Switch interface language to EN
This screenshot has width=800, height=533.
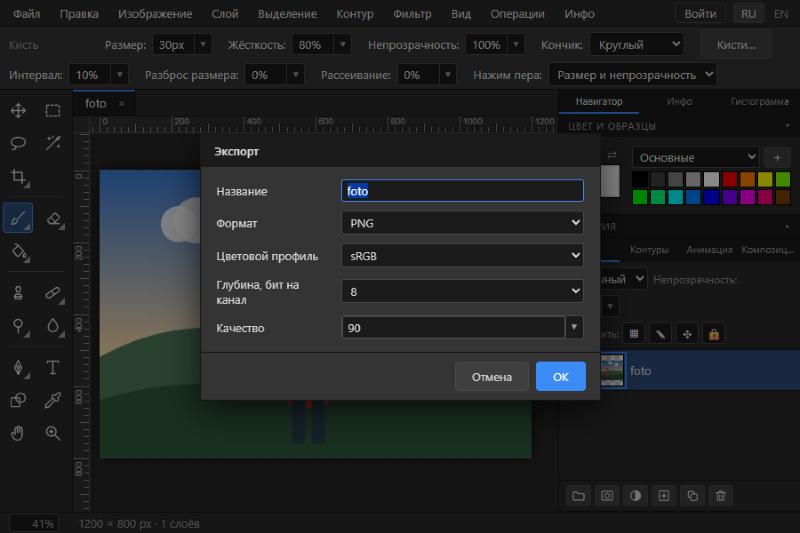781,14
